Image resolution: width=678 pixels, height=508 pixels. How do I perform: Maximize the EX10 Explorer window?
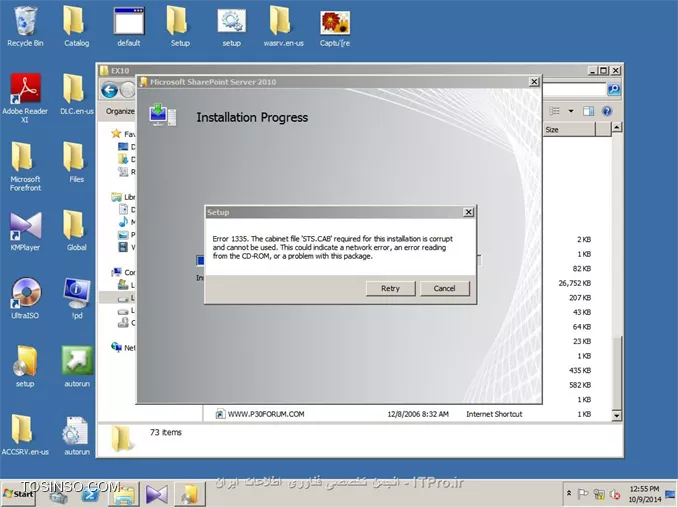point(604,70)
